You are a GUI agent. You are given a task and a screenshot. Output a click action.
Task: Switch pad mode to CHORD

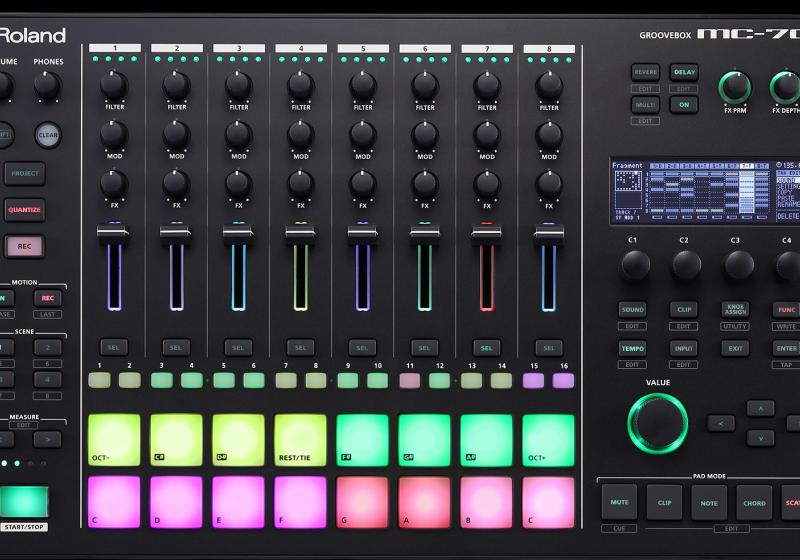pos(754,501)
